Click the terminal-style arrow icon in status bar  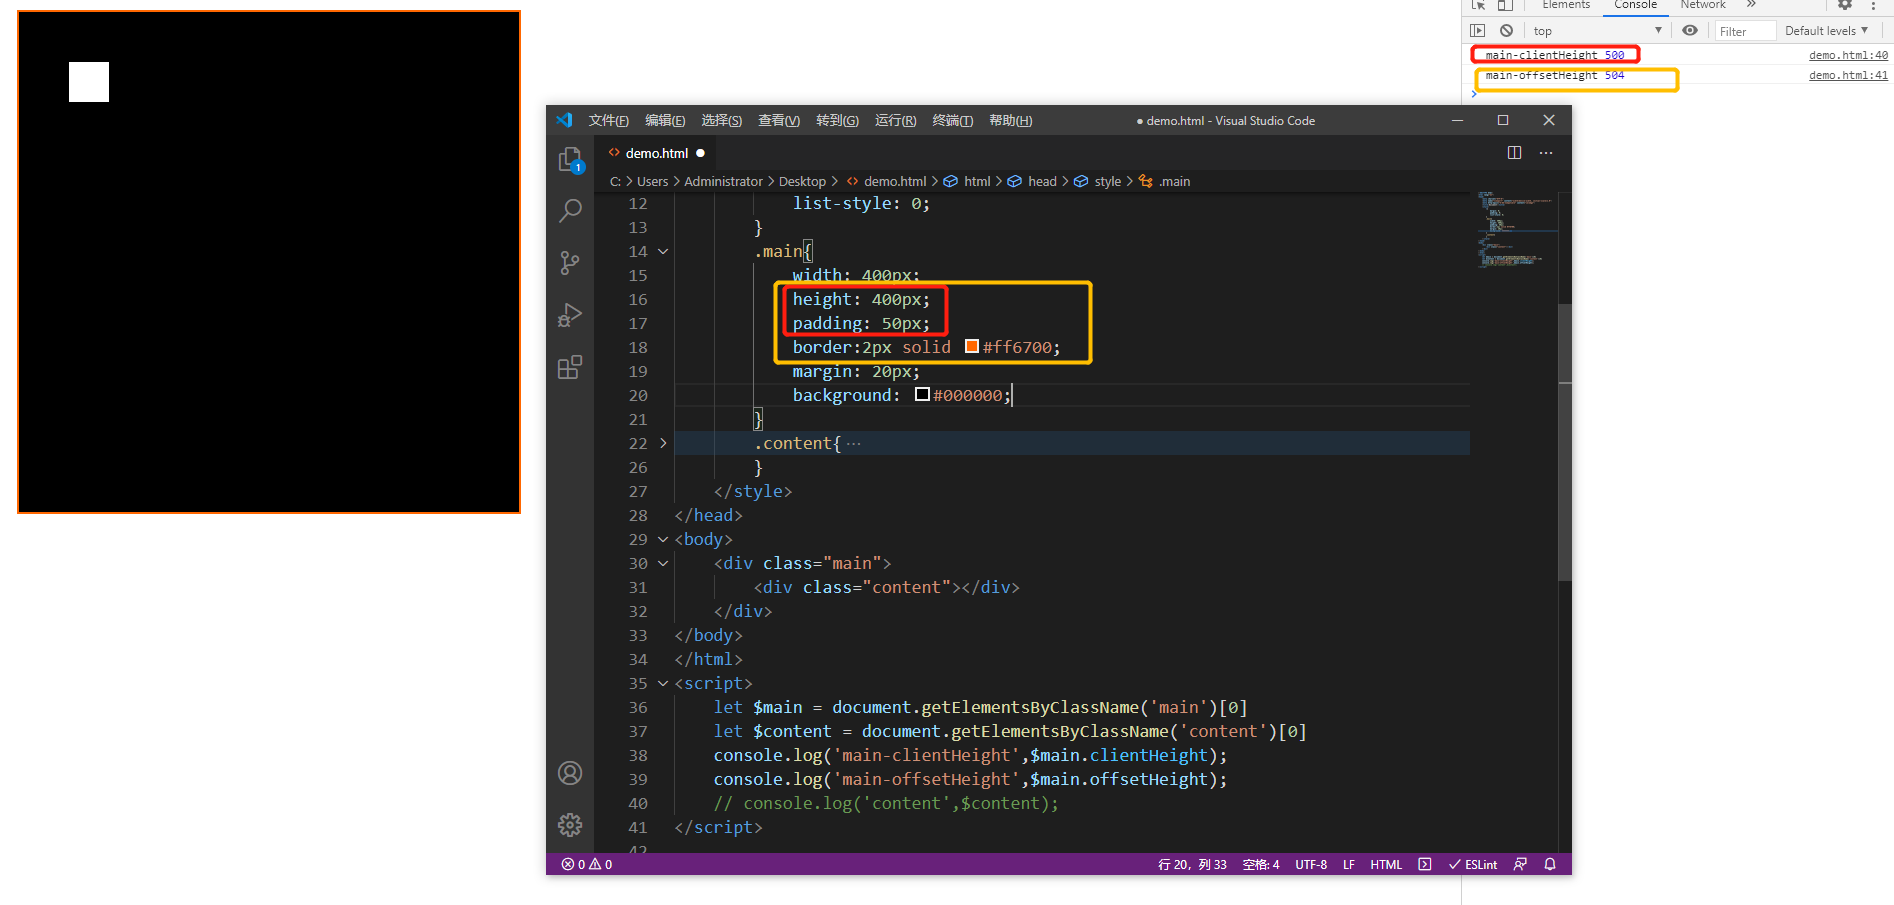1425,864
